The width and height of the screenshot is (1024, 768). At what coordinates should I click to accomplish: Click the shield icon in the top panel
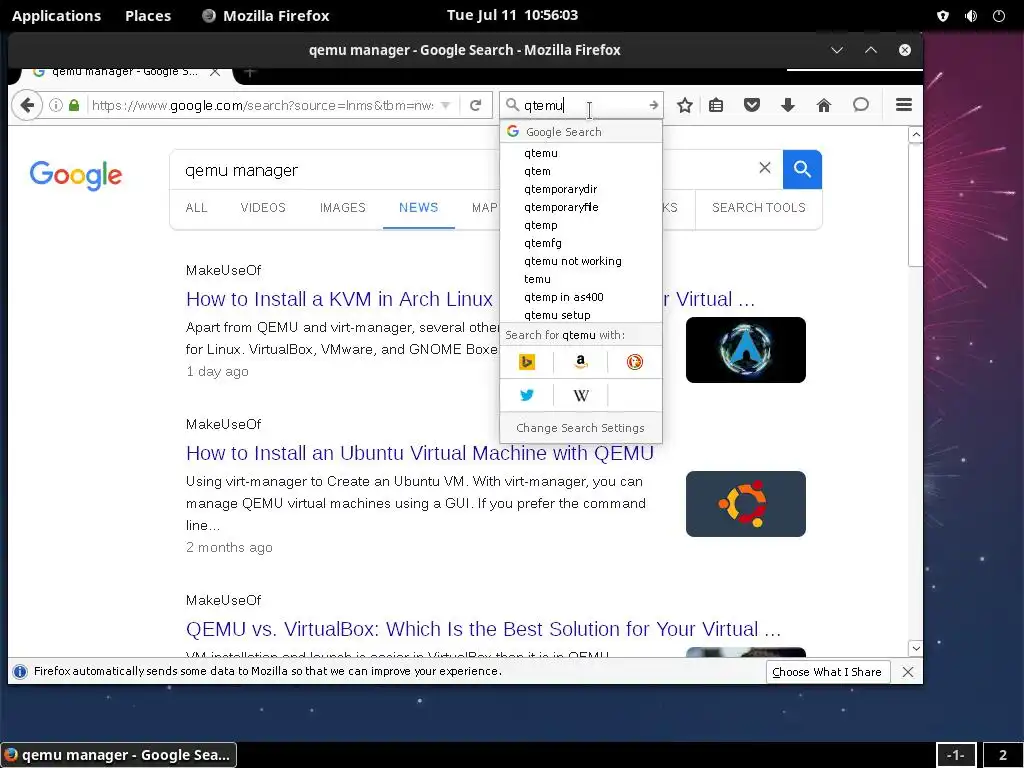tap(943, 16)
